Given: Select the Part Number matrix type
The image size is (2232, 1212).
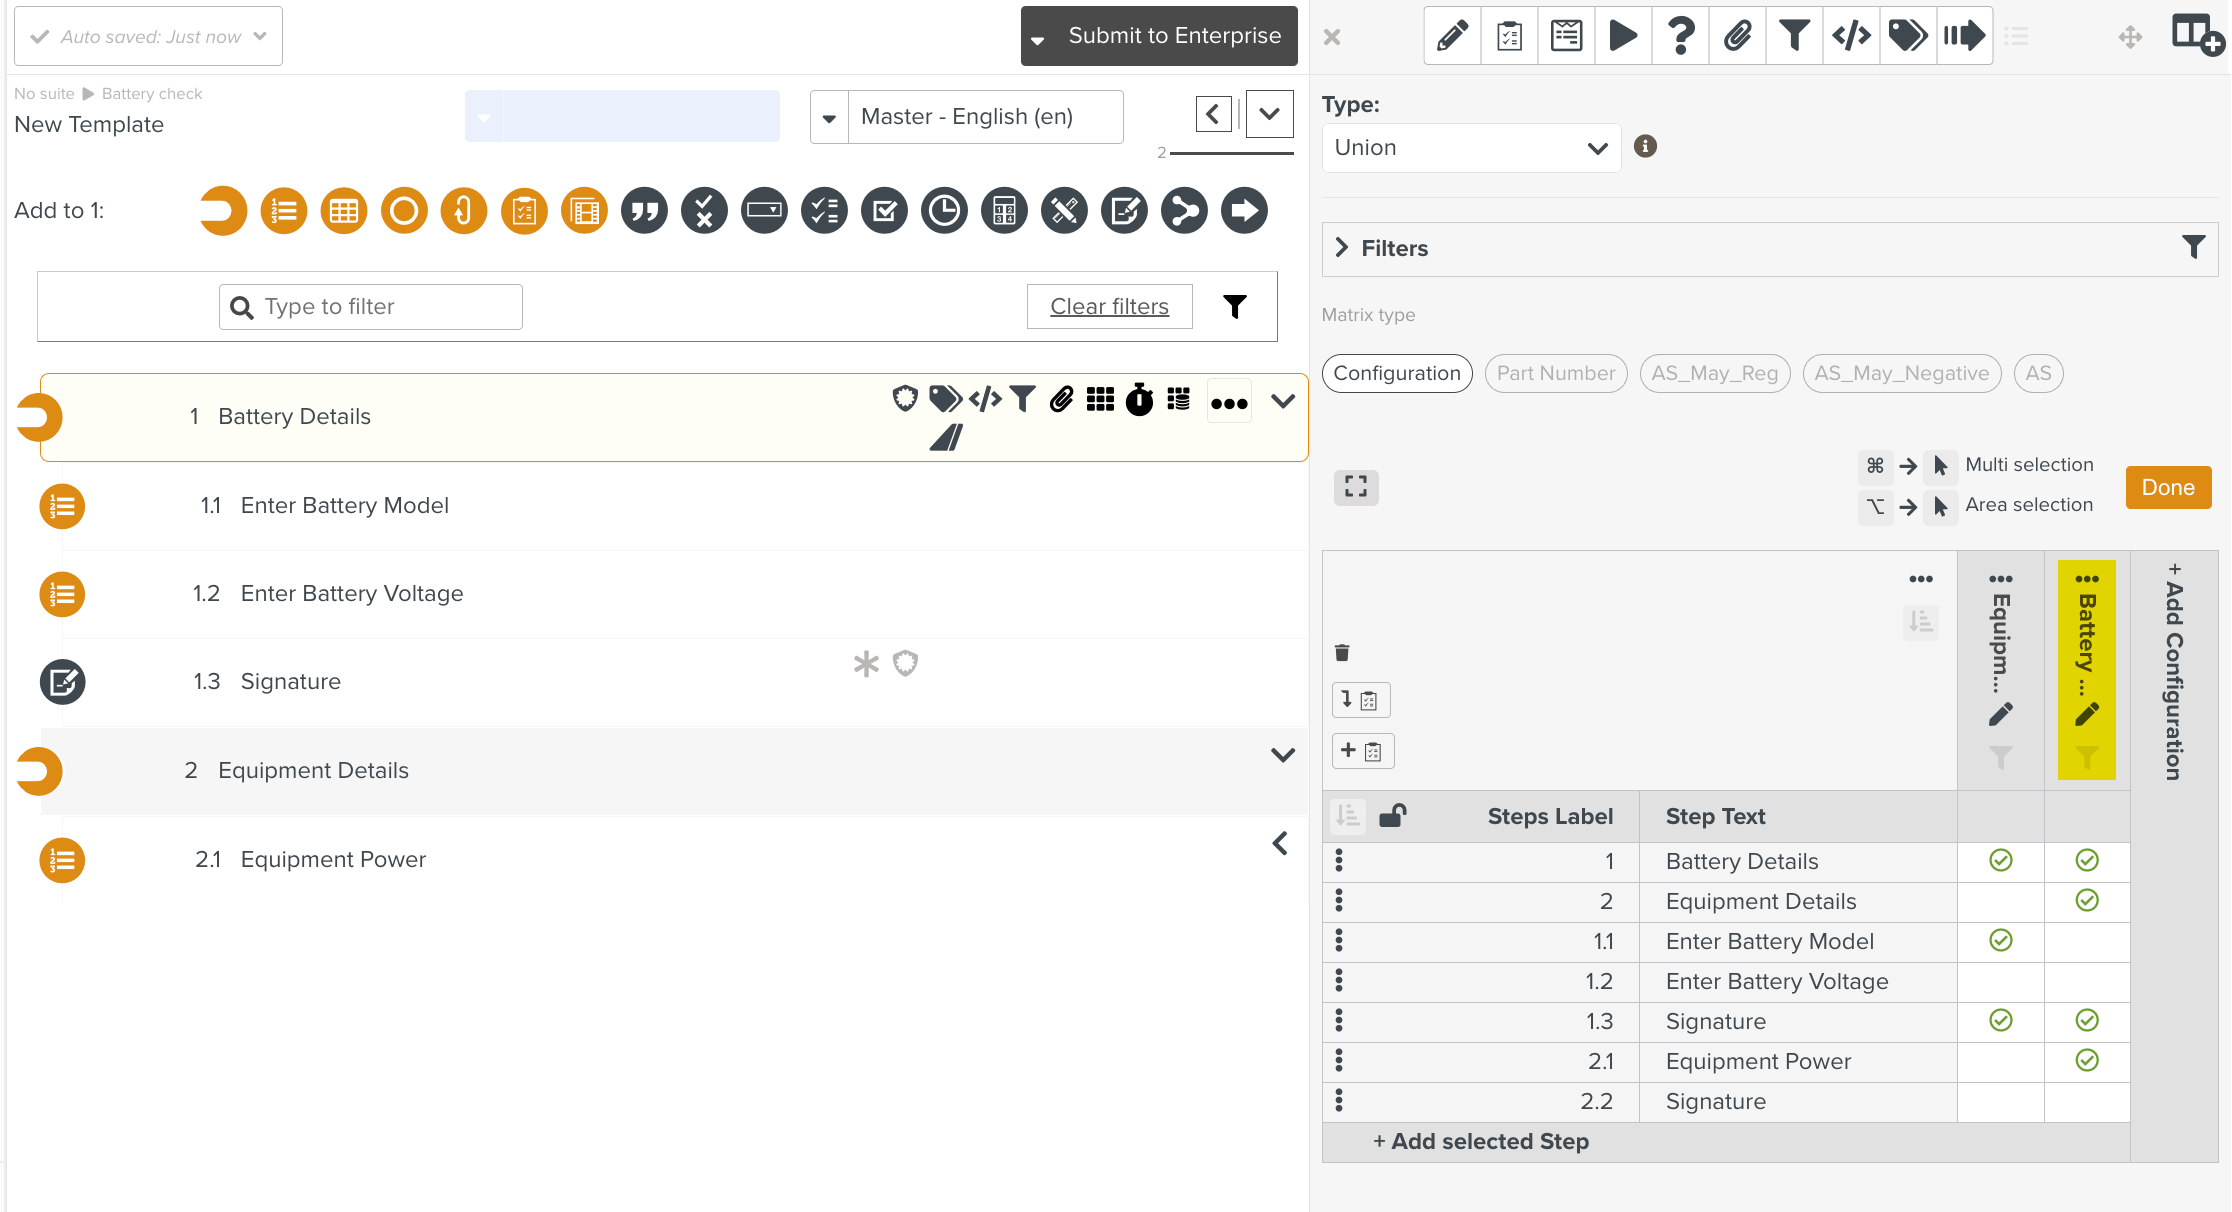Looking at the screenshot, I should point(1555,373).
